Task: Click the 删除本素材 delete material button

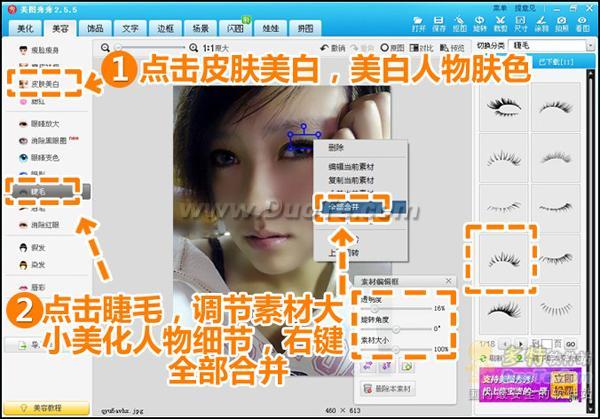Action: [x=388, y=389]
